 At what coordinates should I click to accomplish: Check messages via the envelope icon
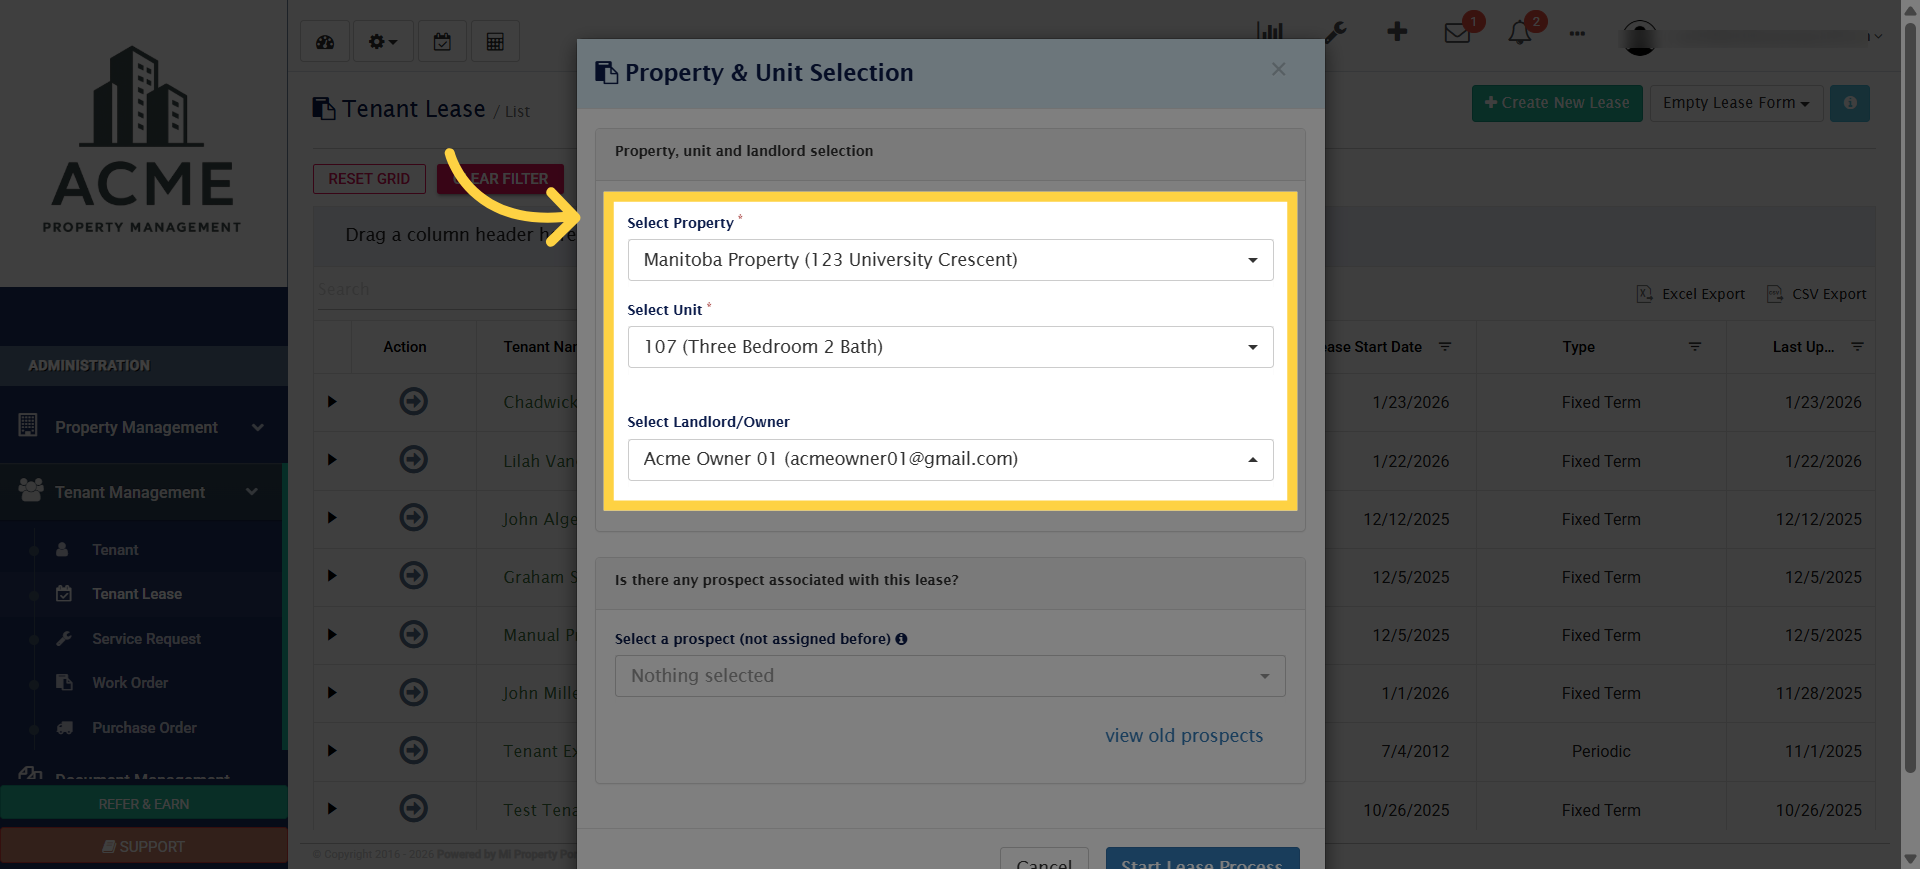tap(1458, 33)
